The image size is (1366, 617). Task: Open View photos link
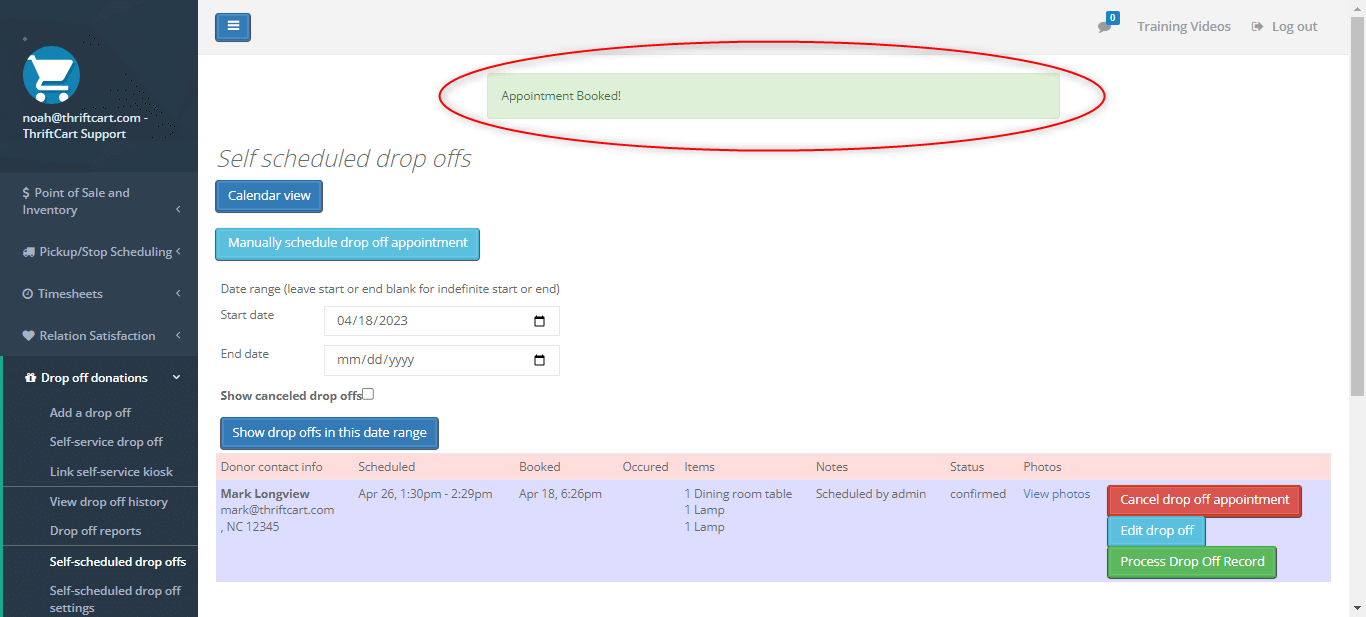click(1057, 494)
